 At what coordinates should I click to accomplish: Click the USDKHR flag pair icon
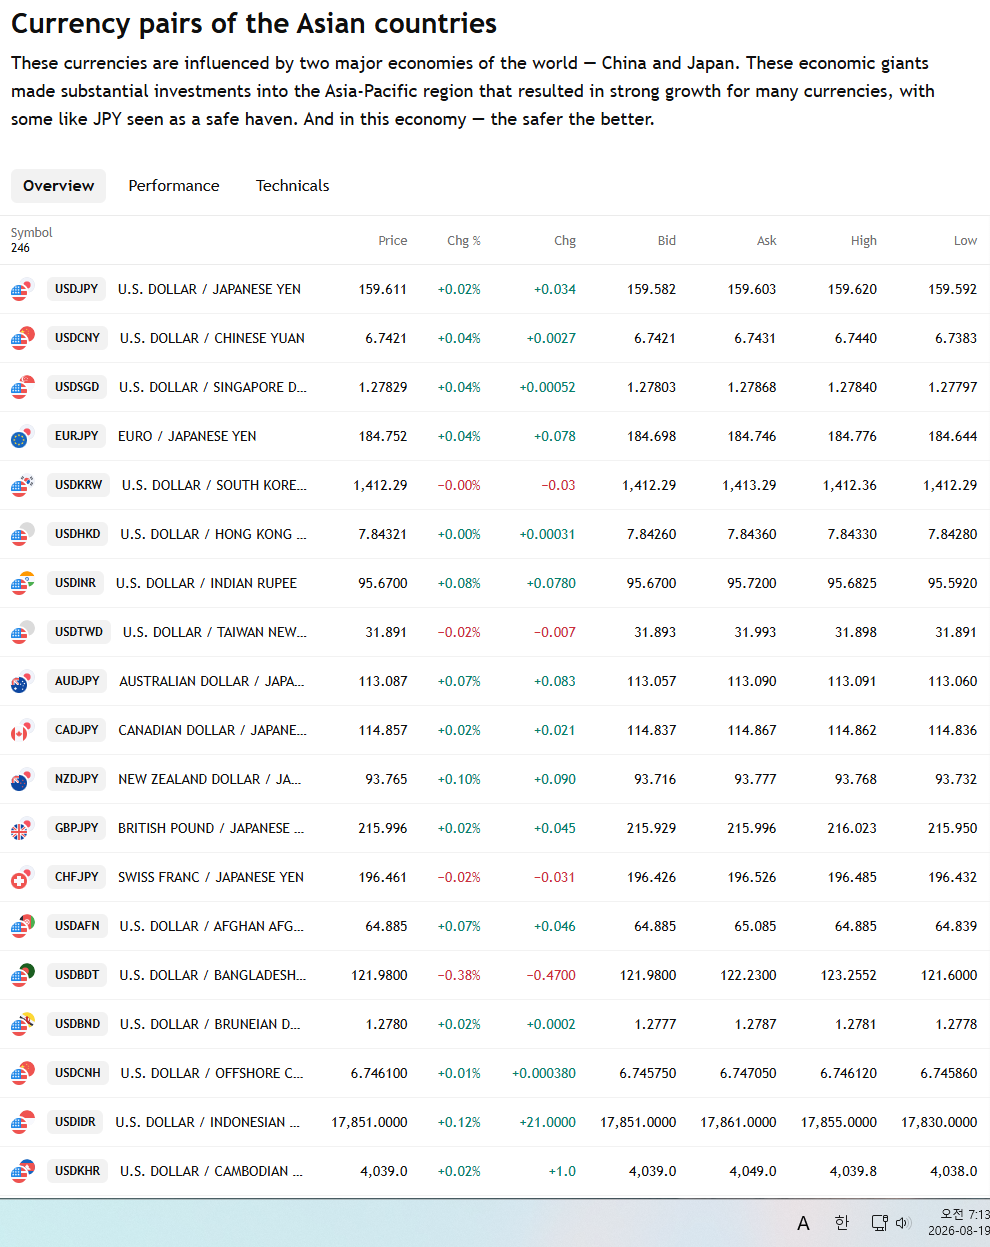click(x=22, y=1172)
